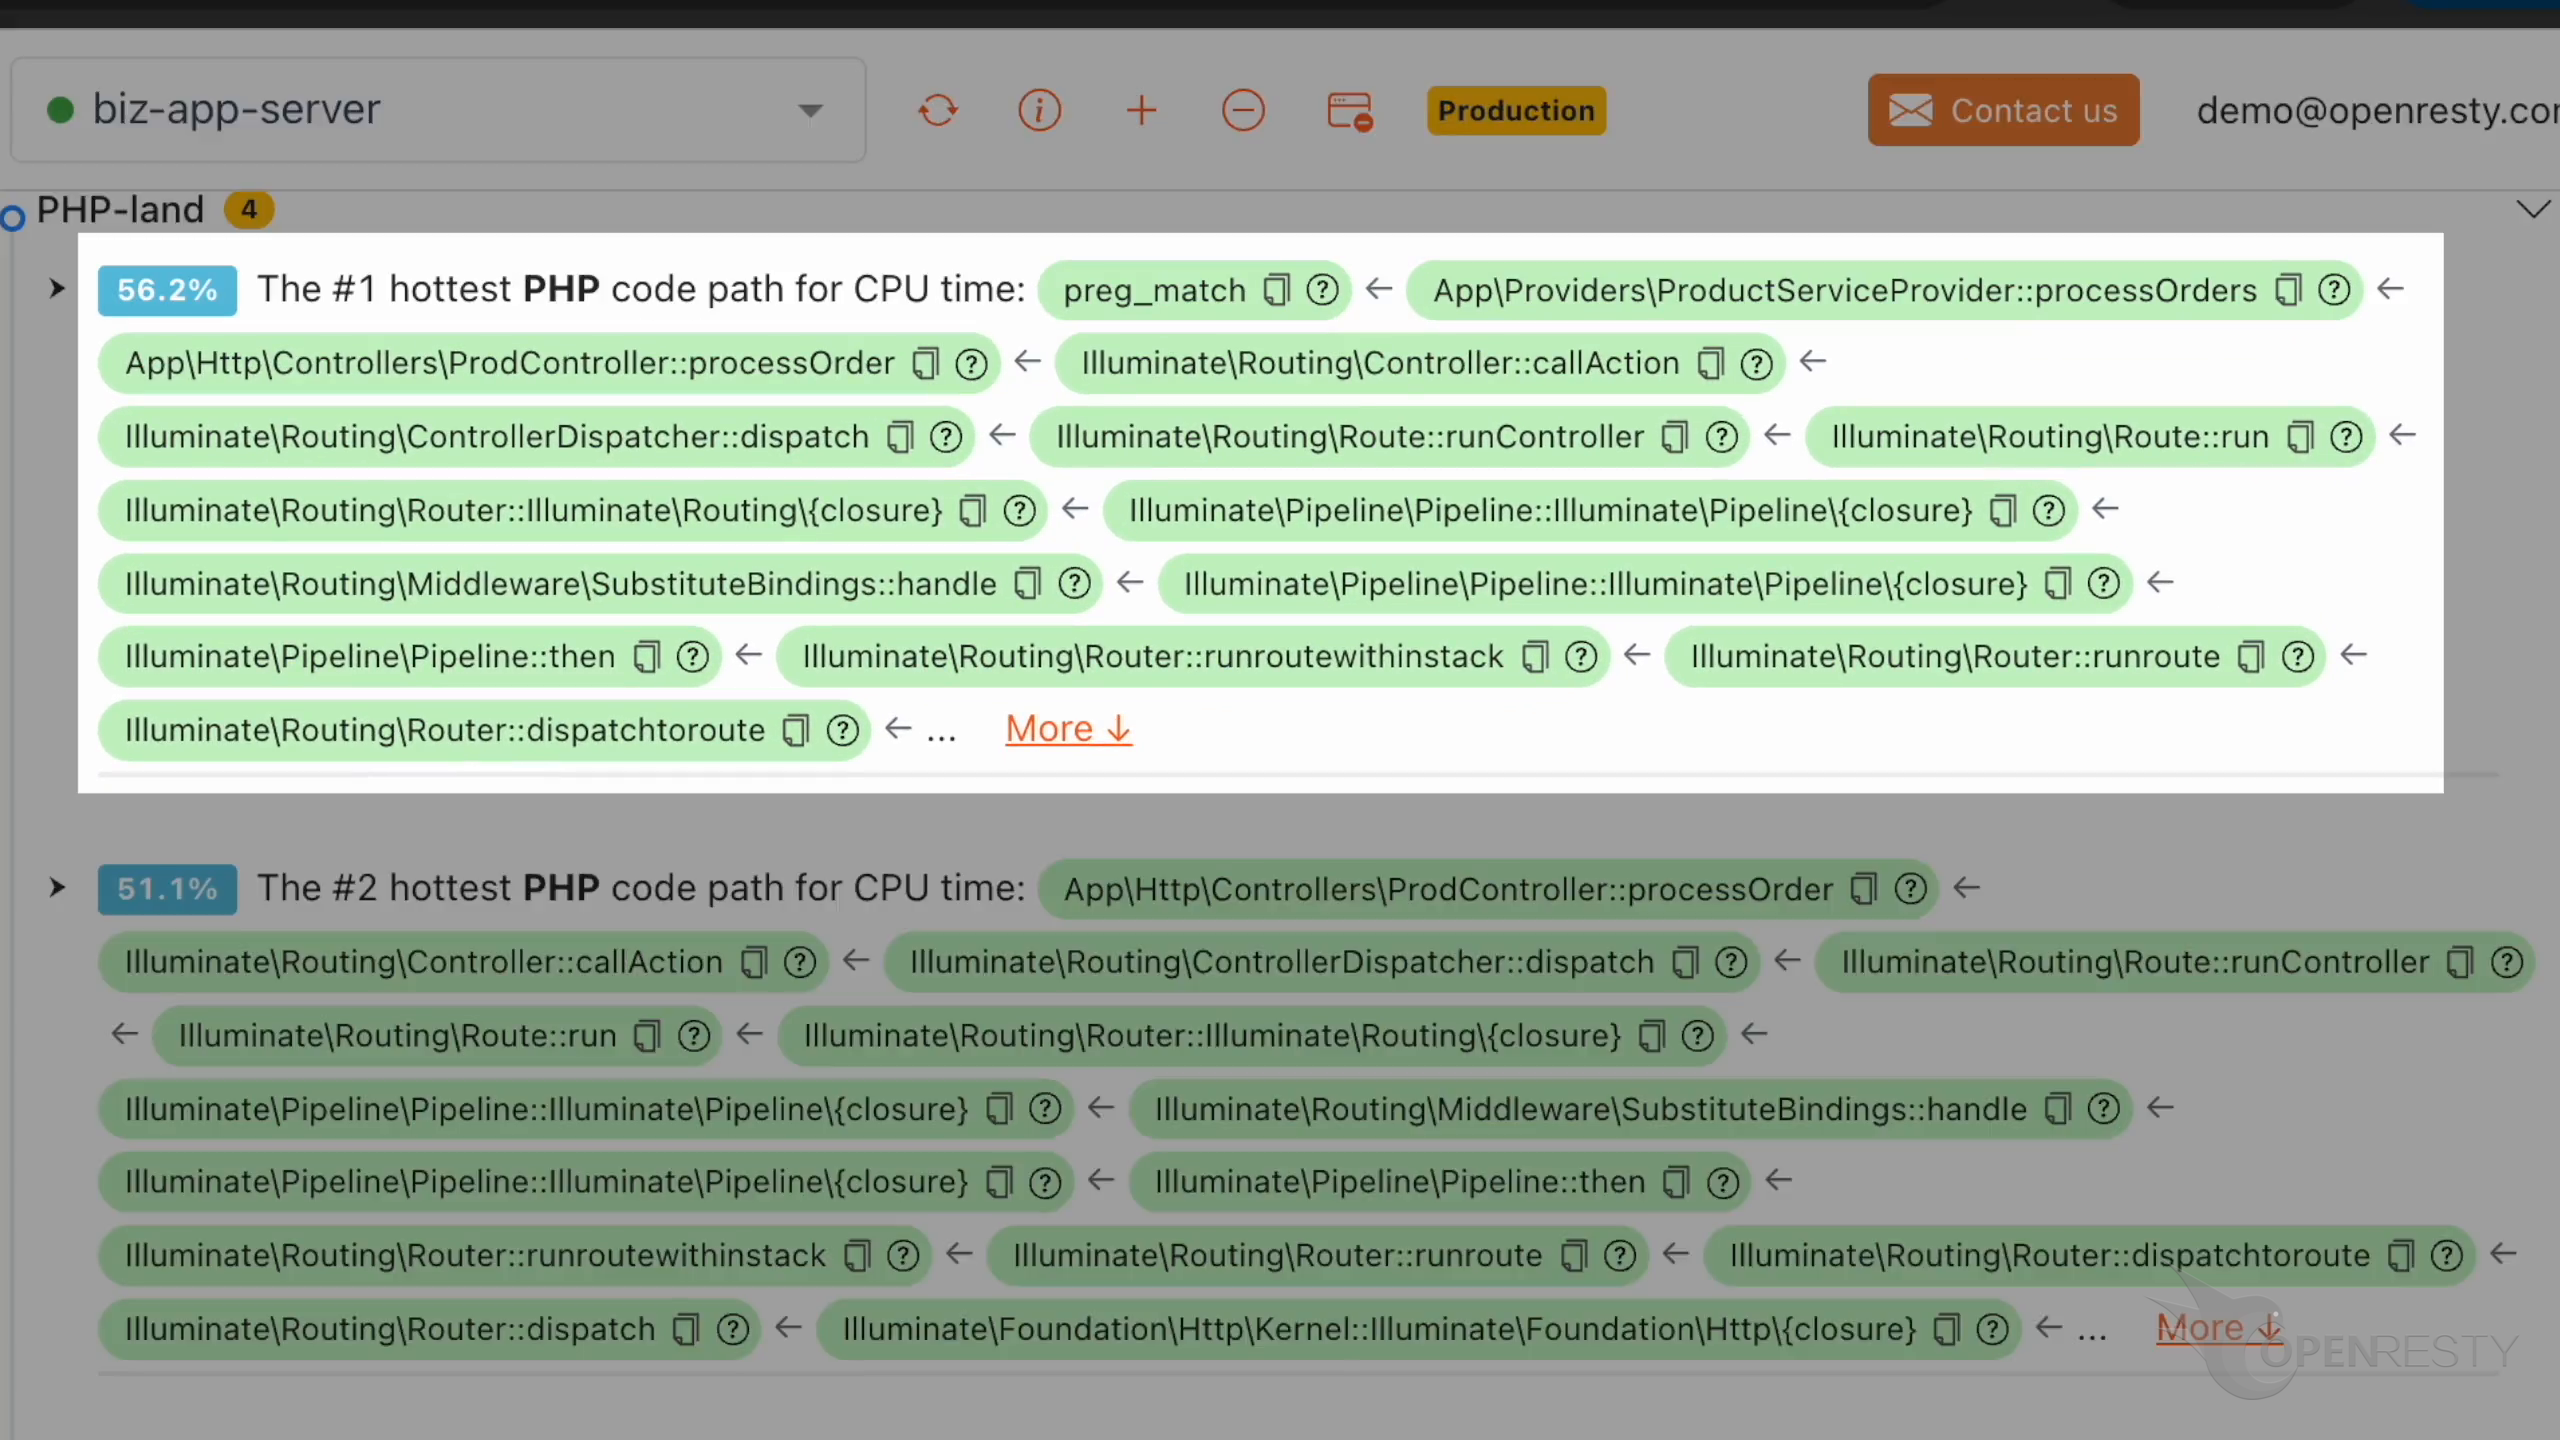Copy Controller::callAction in path #1
The image size is (2560, 1440).
coord(1711,363)
